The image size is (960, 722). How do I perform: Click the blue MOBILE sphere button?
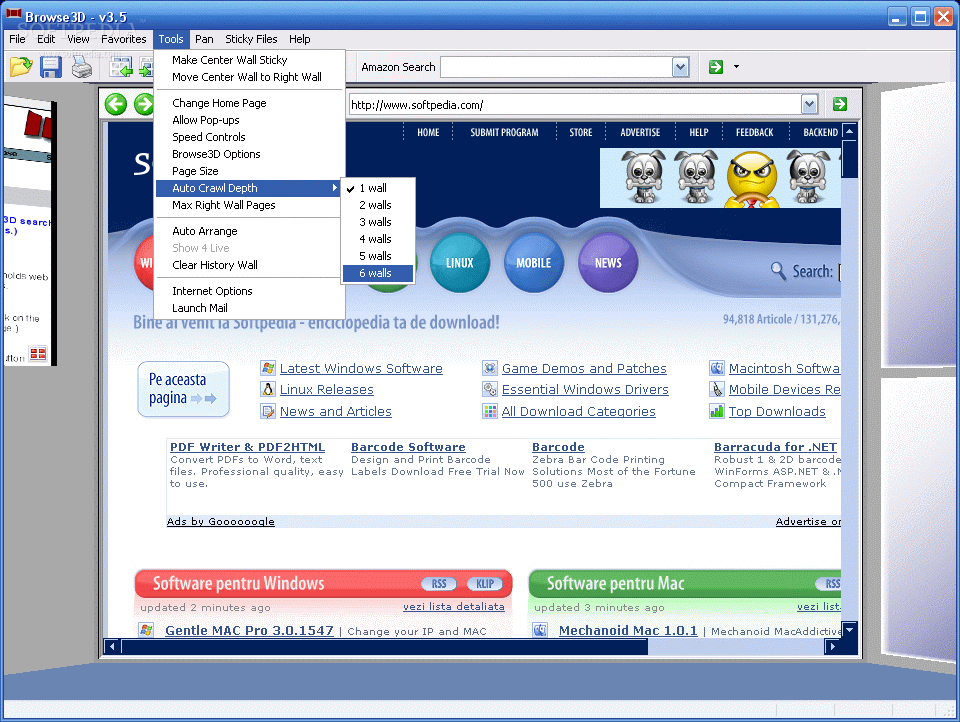pos(534,263)
